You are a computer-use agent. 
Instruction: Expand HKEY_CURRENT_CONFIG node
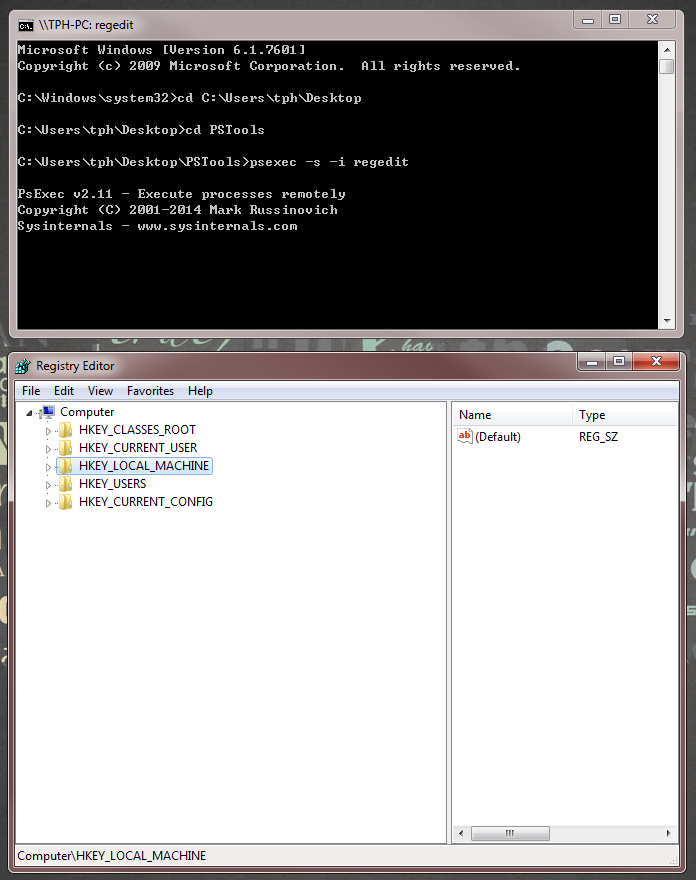coord(48,503)
